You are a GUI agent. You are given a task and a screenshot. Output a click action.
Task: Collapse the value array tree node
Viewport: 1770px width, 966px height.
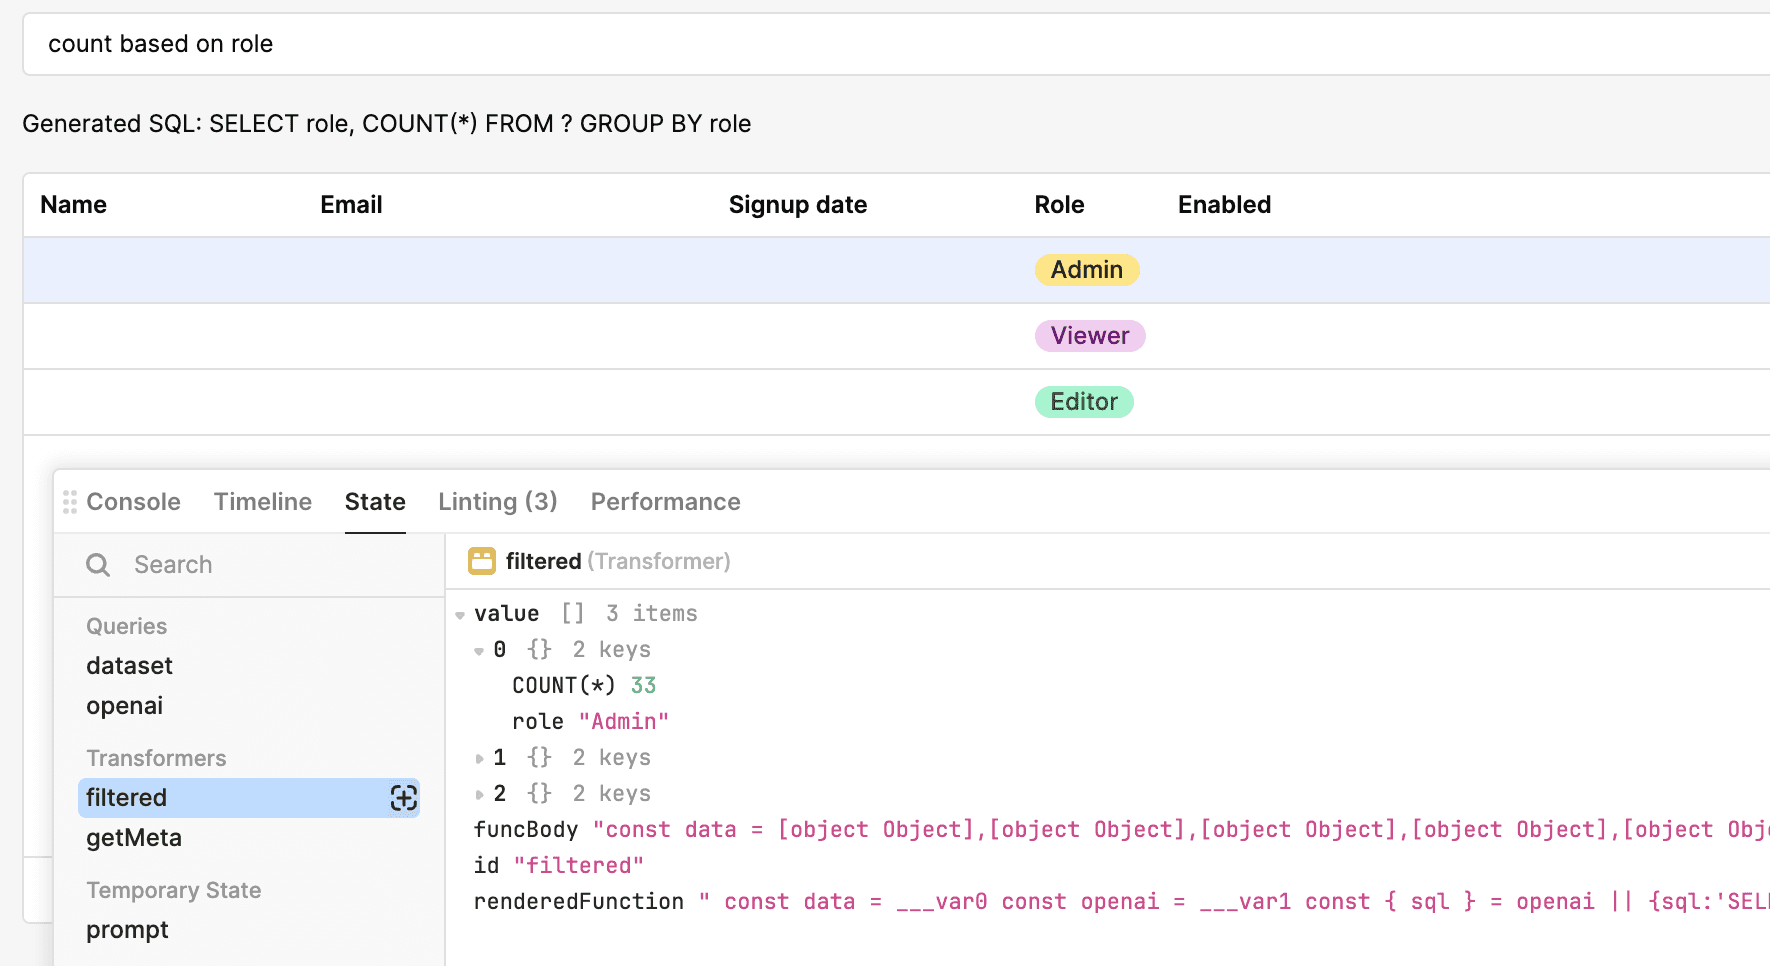click(460, 615)
